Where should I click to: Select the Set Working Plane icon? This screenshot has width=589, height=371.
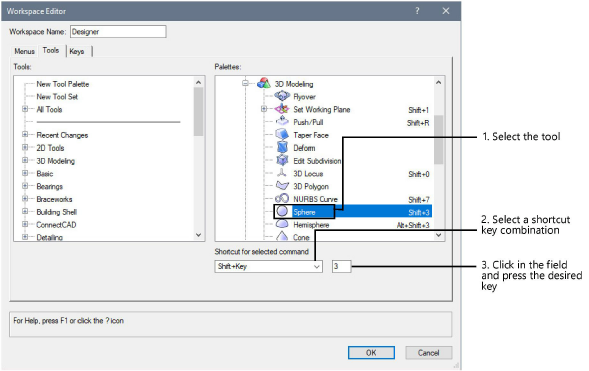[x=282, y=109]
